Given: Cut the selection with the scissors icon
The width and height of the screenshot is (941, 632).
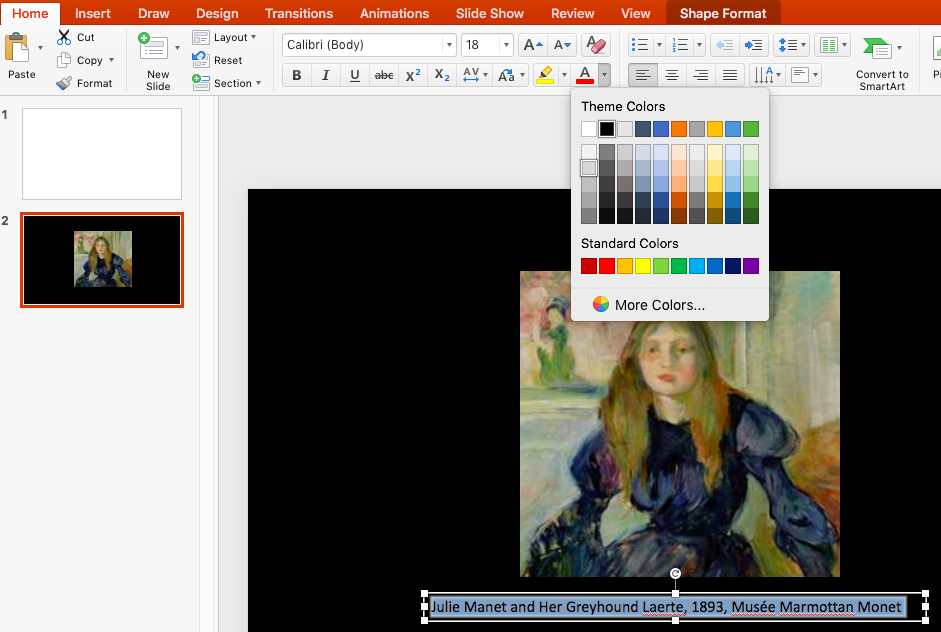Looking at the screenshot, I should click(x=64, y=37).
